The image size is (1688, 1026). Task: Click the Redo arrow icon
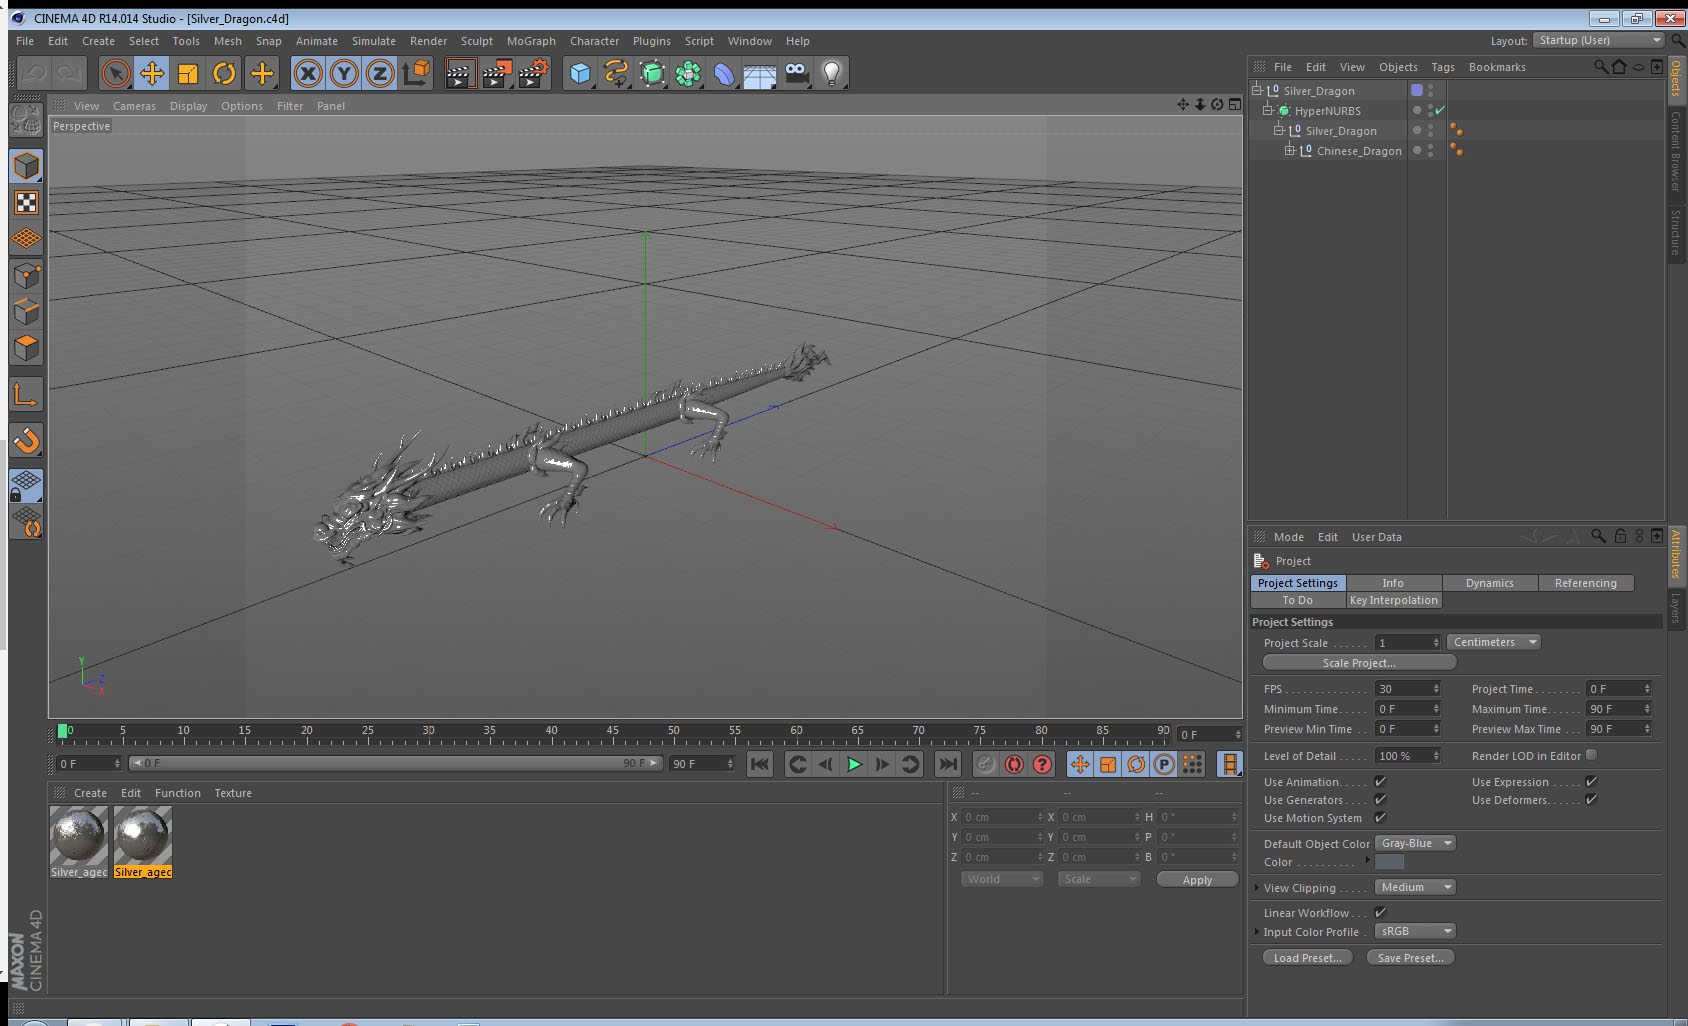coord(69,73)
